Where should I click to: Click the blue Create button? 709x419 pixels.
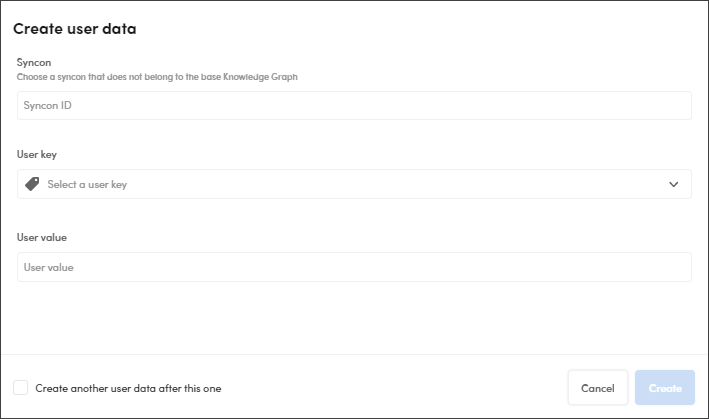[665, 388]
